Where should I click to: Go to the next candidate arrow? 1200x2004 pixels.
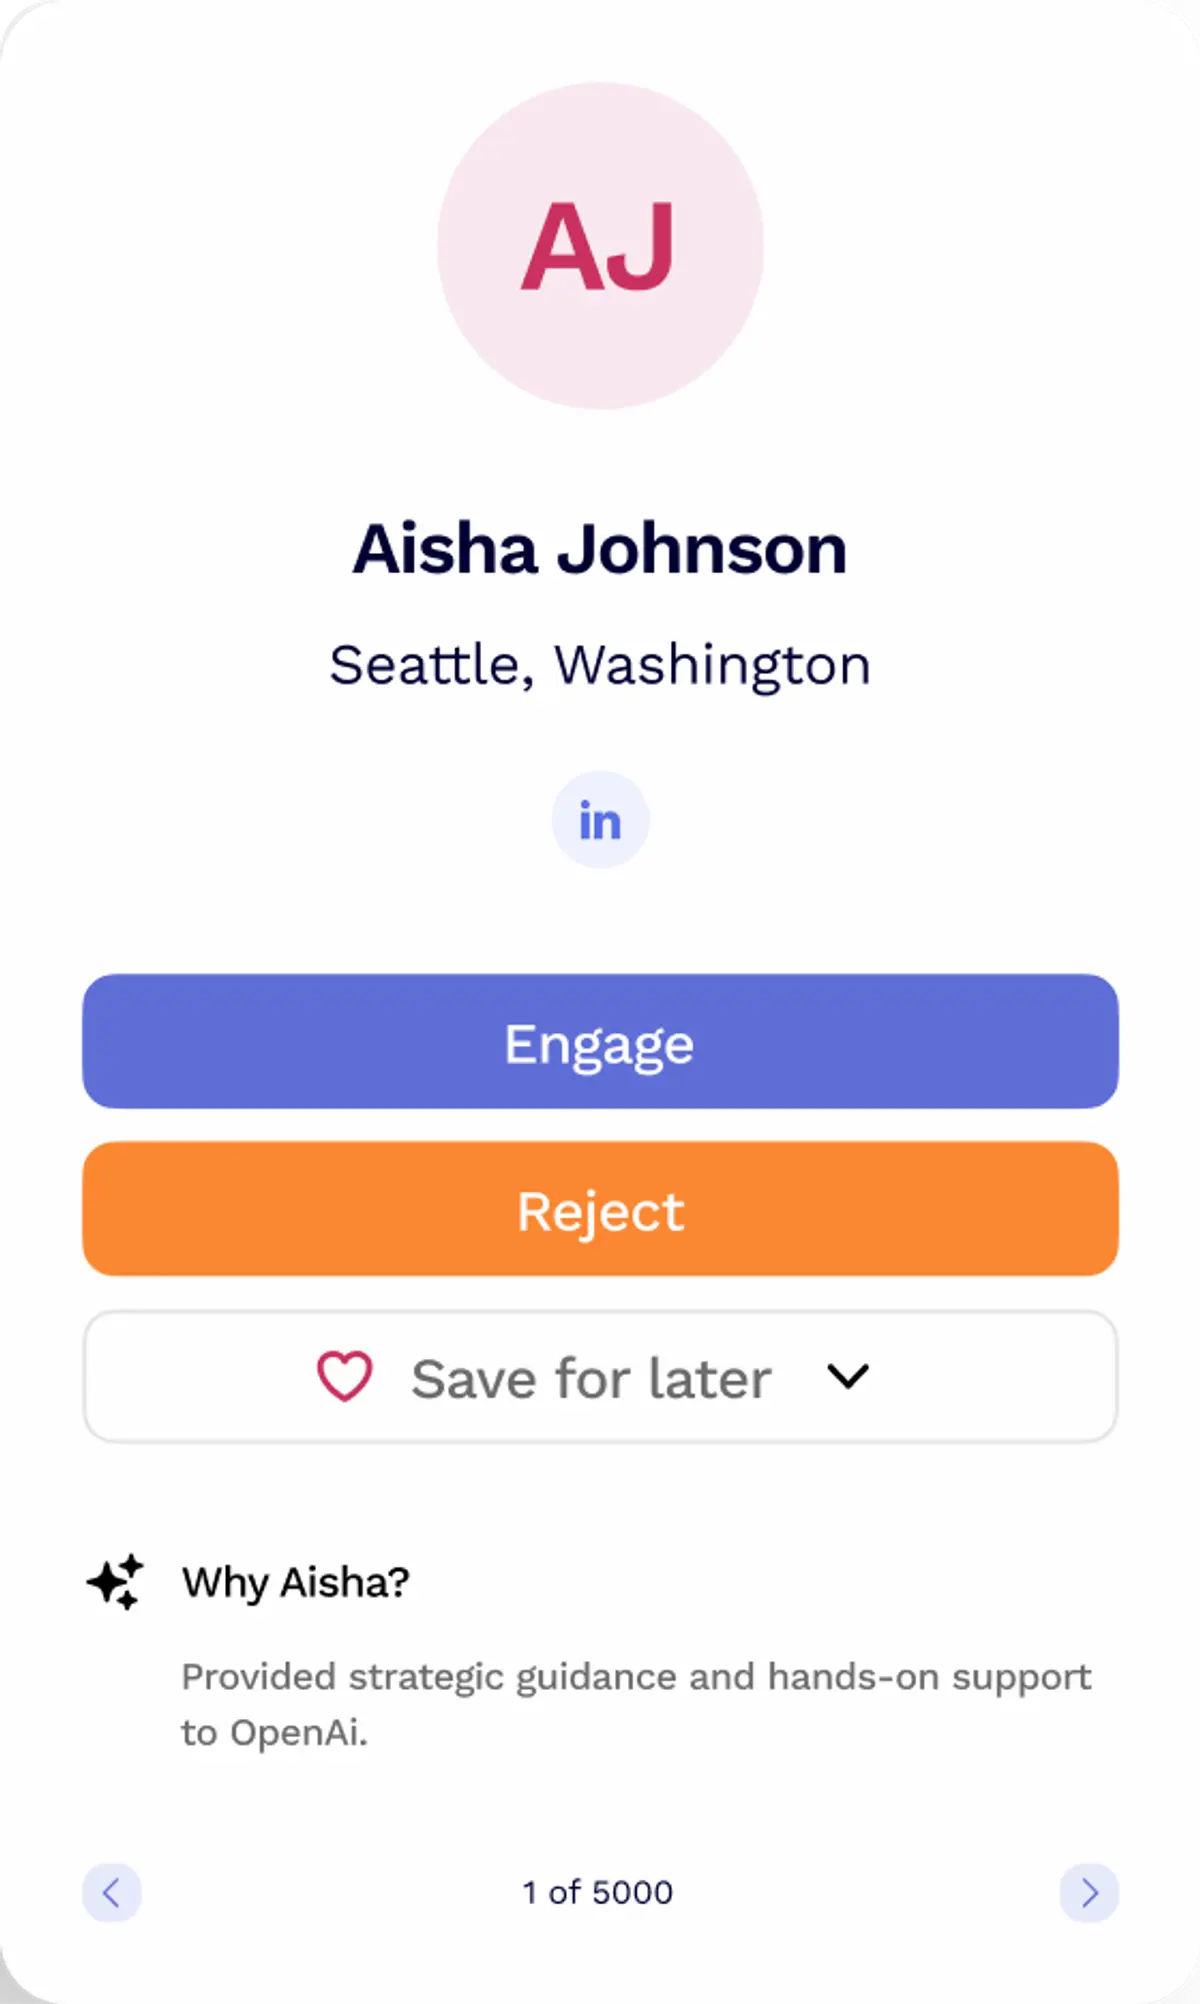[1089, 1892]
